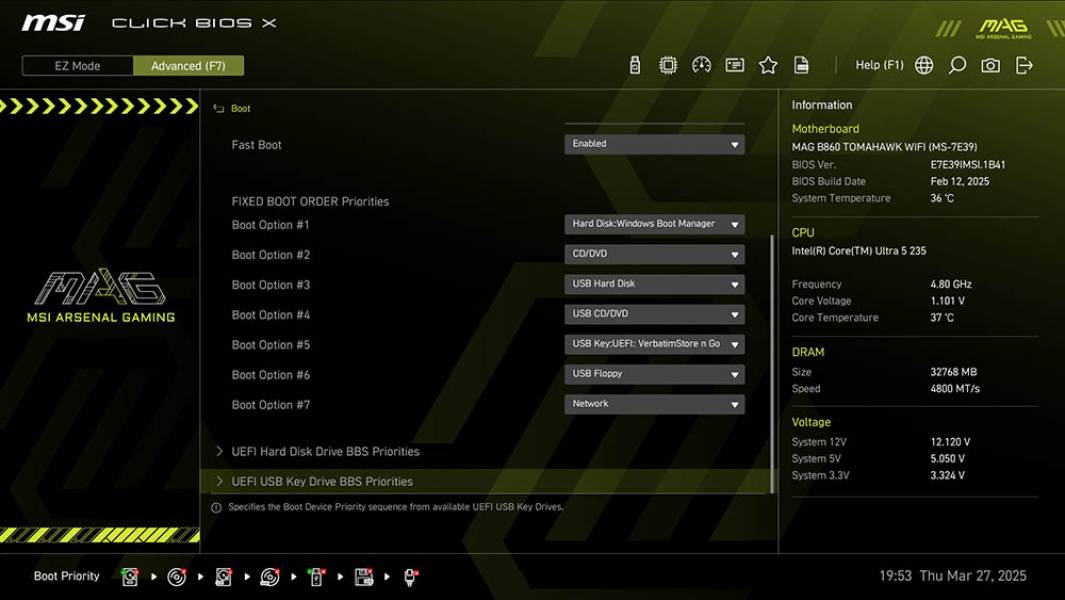The width and height of the screenshot is (1065, 600).
Task: Open the M-Flash USB drive icon
Action: tap(634, 65)
